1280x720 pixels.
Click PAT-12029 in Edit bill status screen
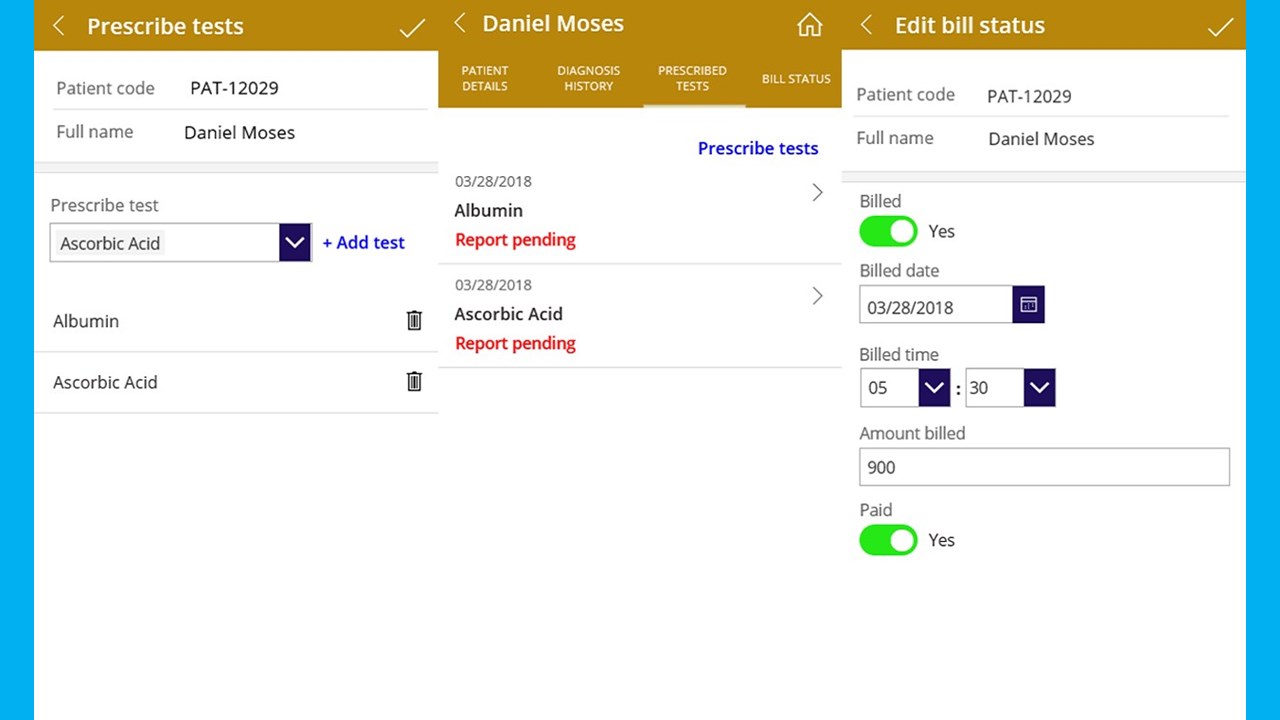click(1029, 96)
